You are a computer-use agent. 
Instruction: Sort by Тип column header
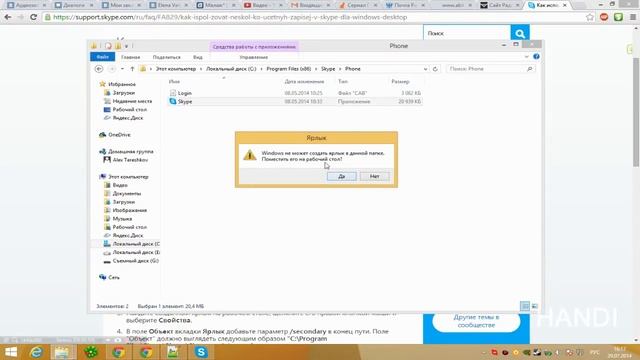coord(343,82)
